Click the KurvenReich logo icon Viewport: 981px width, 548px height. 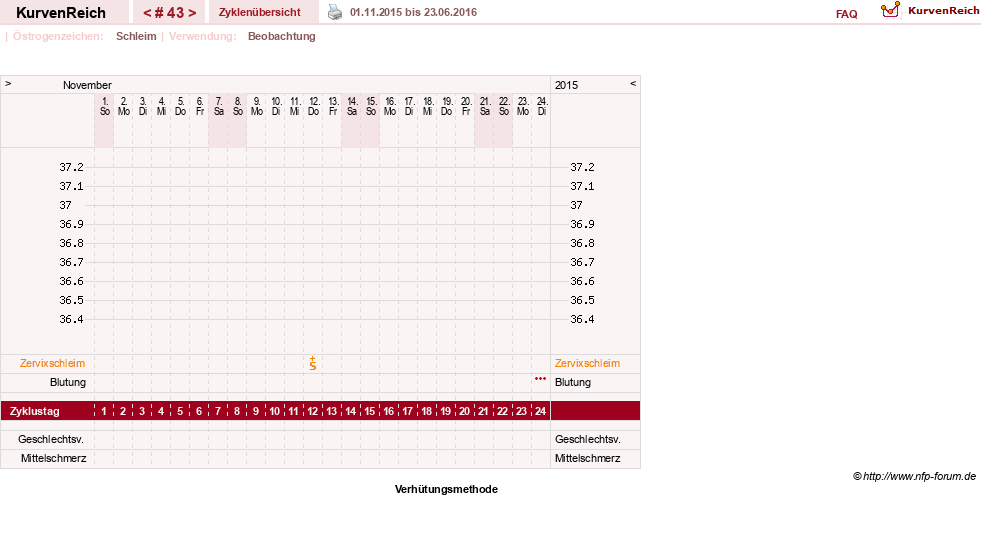point(890,10)
